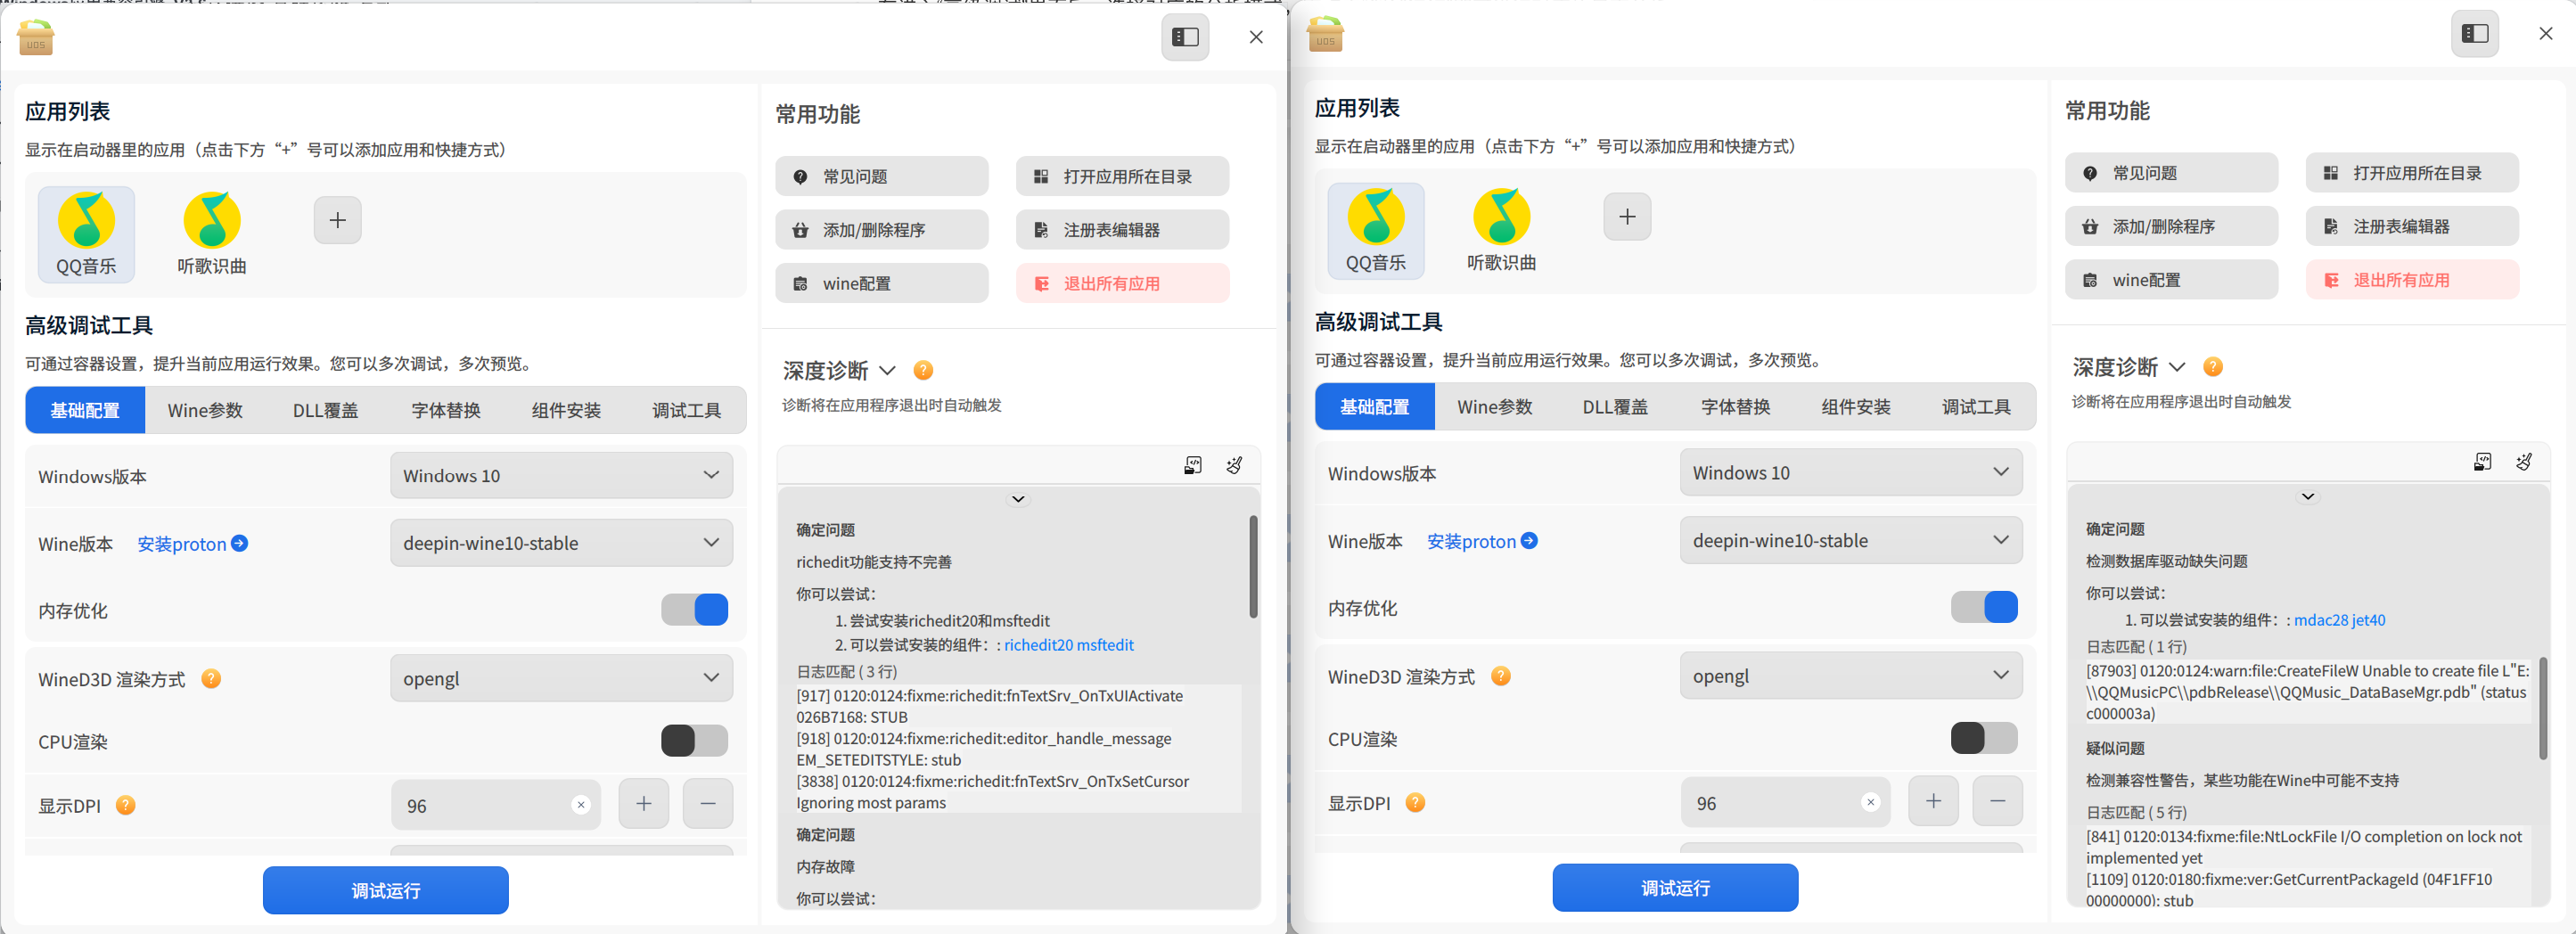Toggle sidebar panel icon in left window

1185,37
